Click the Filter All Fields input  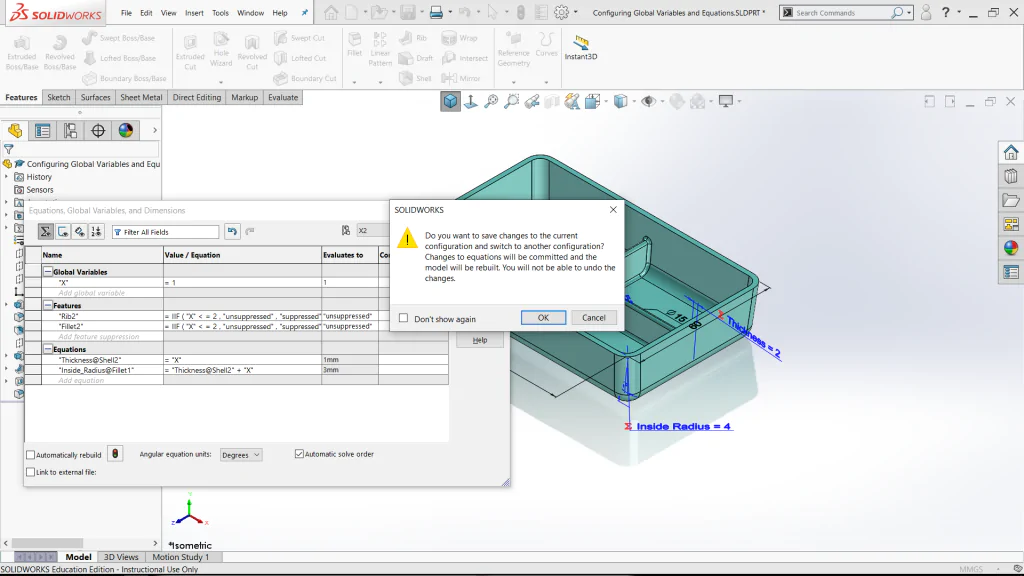[165, 232]
